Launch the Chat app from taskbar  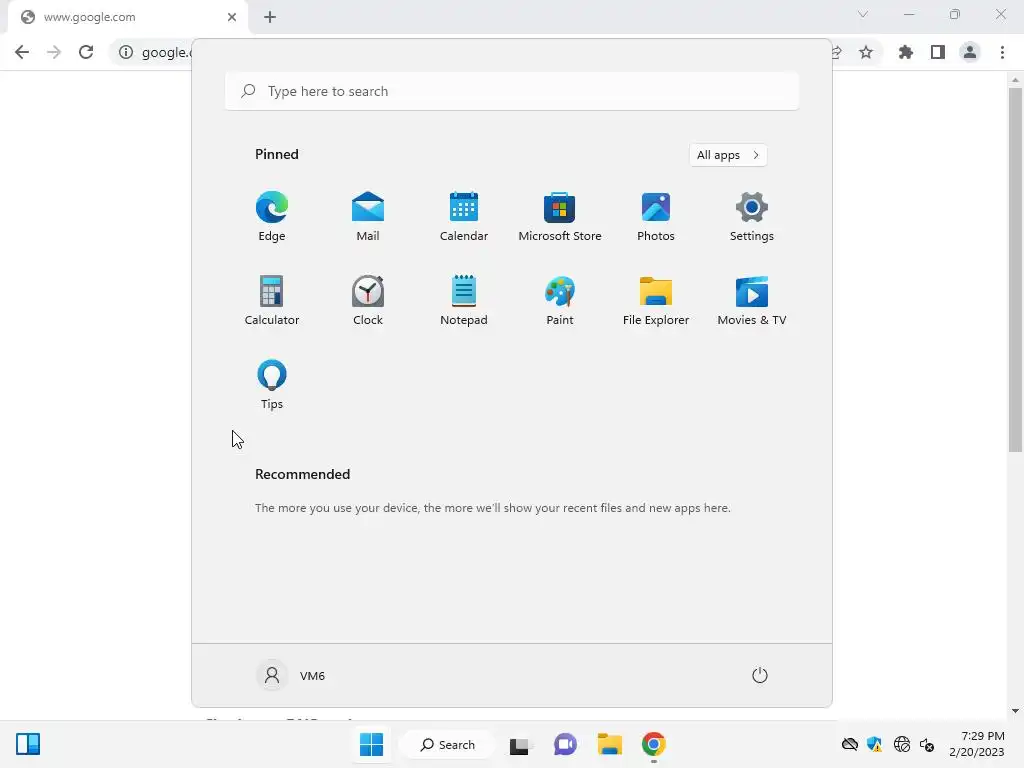click(566, 744)
